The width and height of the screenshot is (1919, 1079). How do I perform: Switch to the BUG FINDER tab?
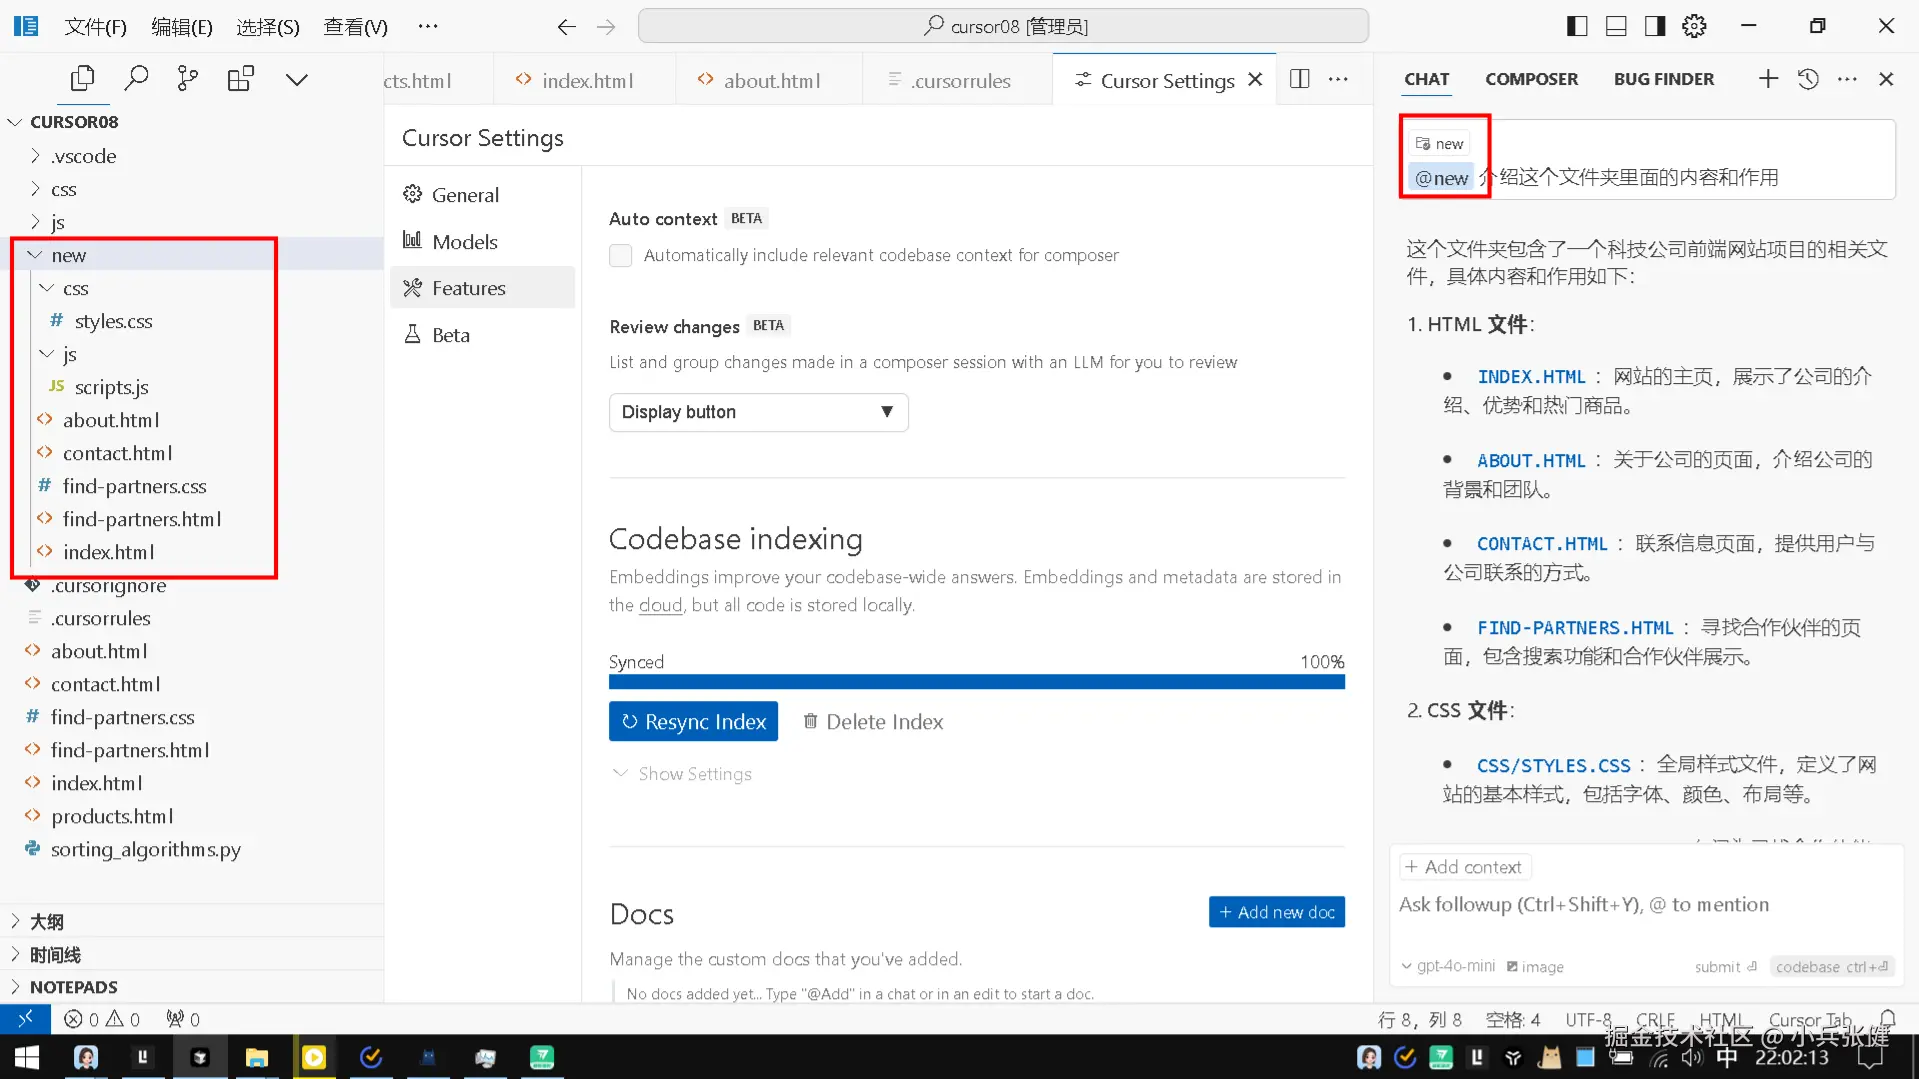1663,79
